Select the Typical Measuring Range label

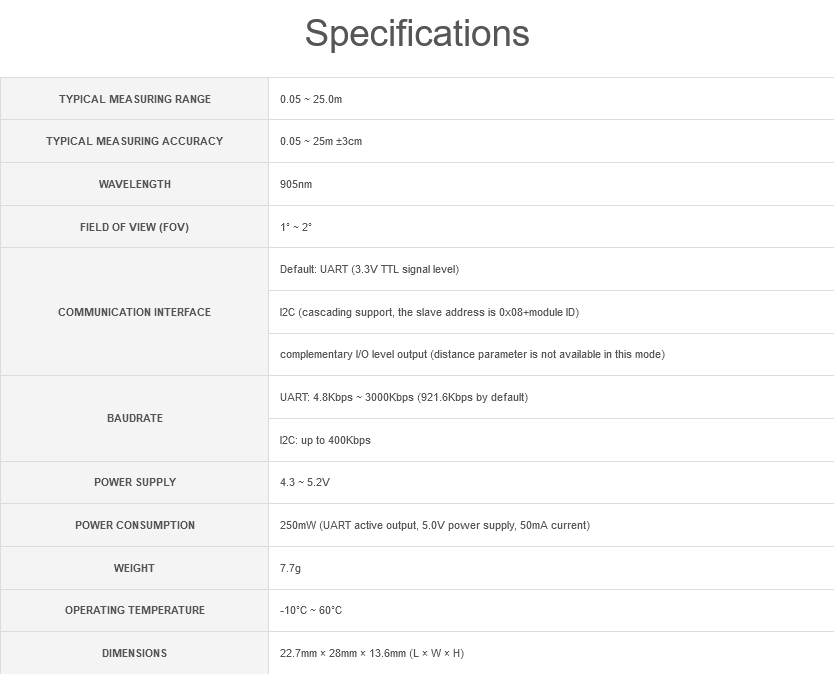135,99
